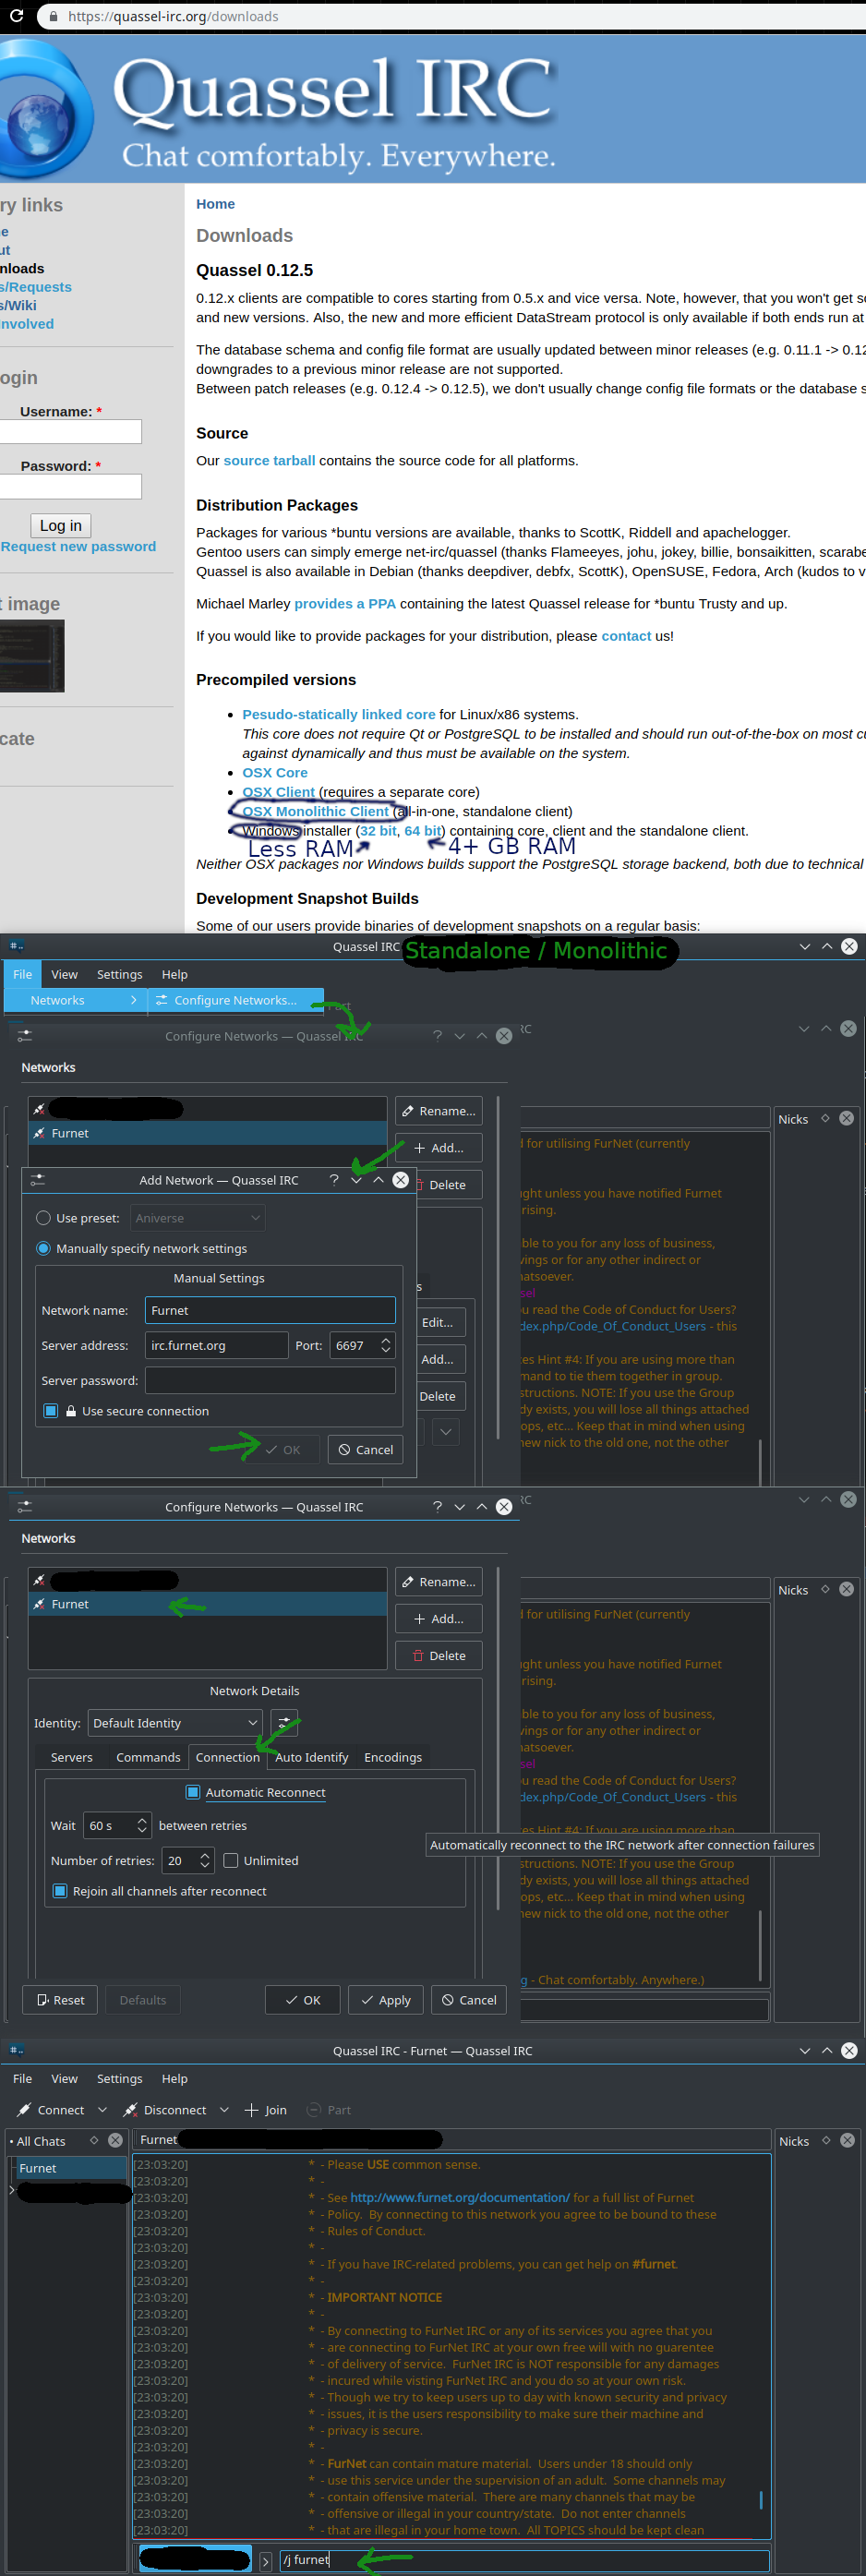
Task: Click the Join plus icon in the toolbar
Action: coord(252,2110)
